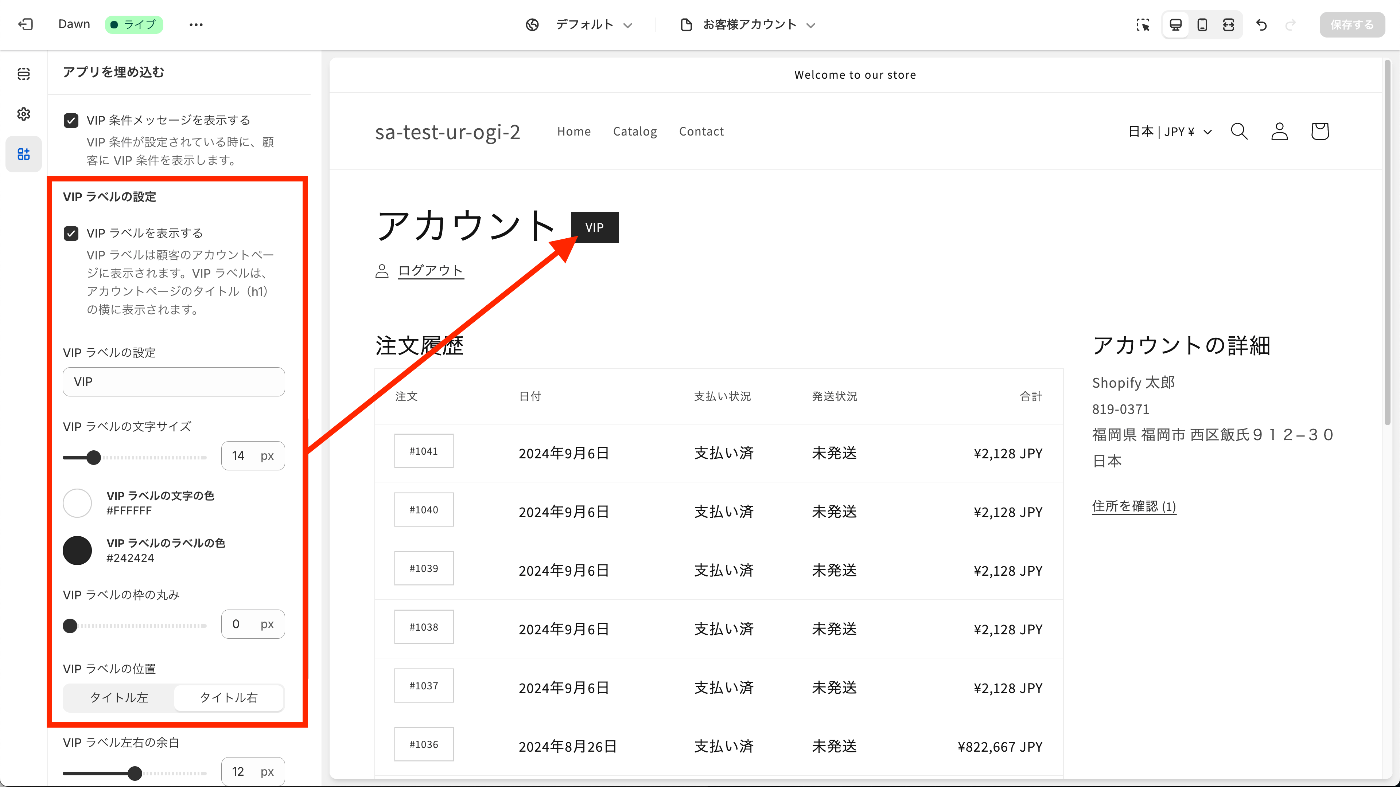The width and height of the screenshot is (1400, 787).
Task: Open the dark #242424 label color swatch
Action: [77, 550]
